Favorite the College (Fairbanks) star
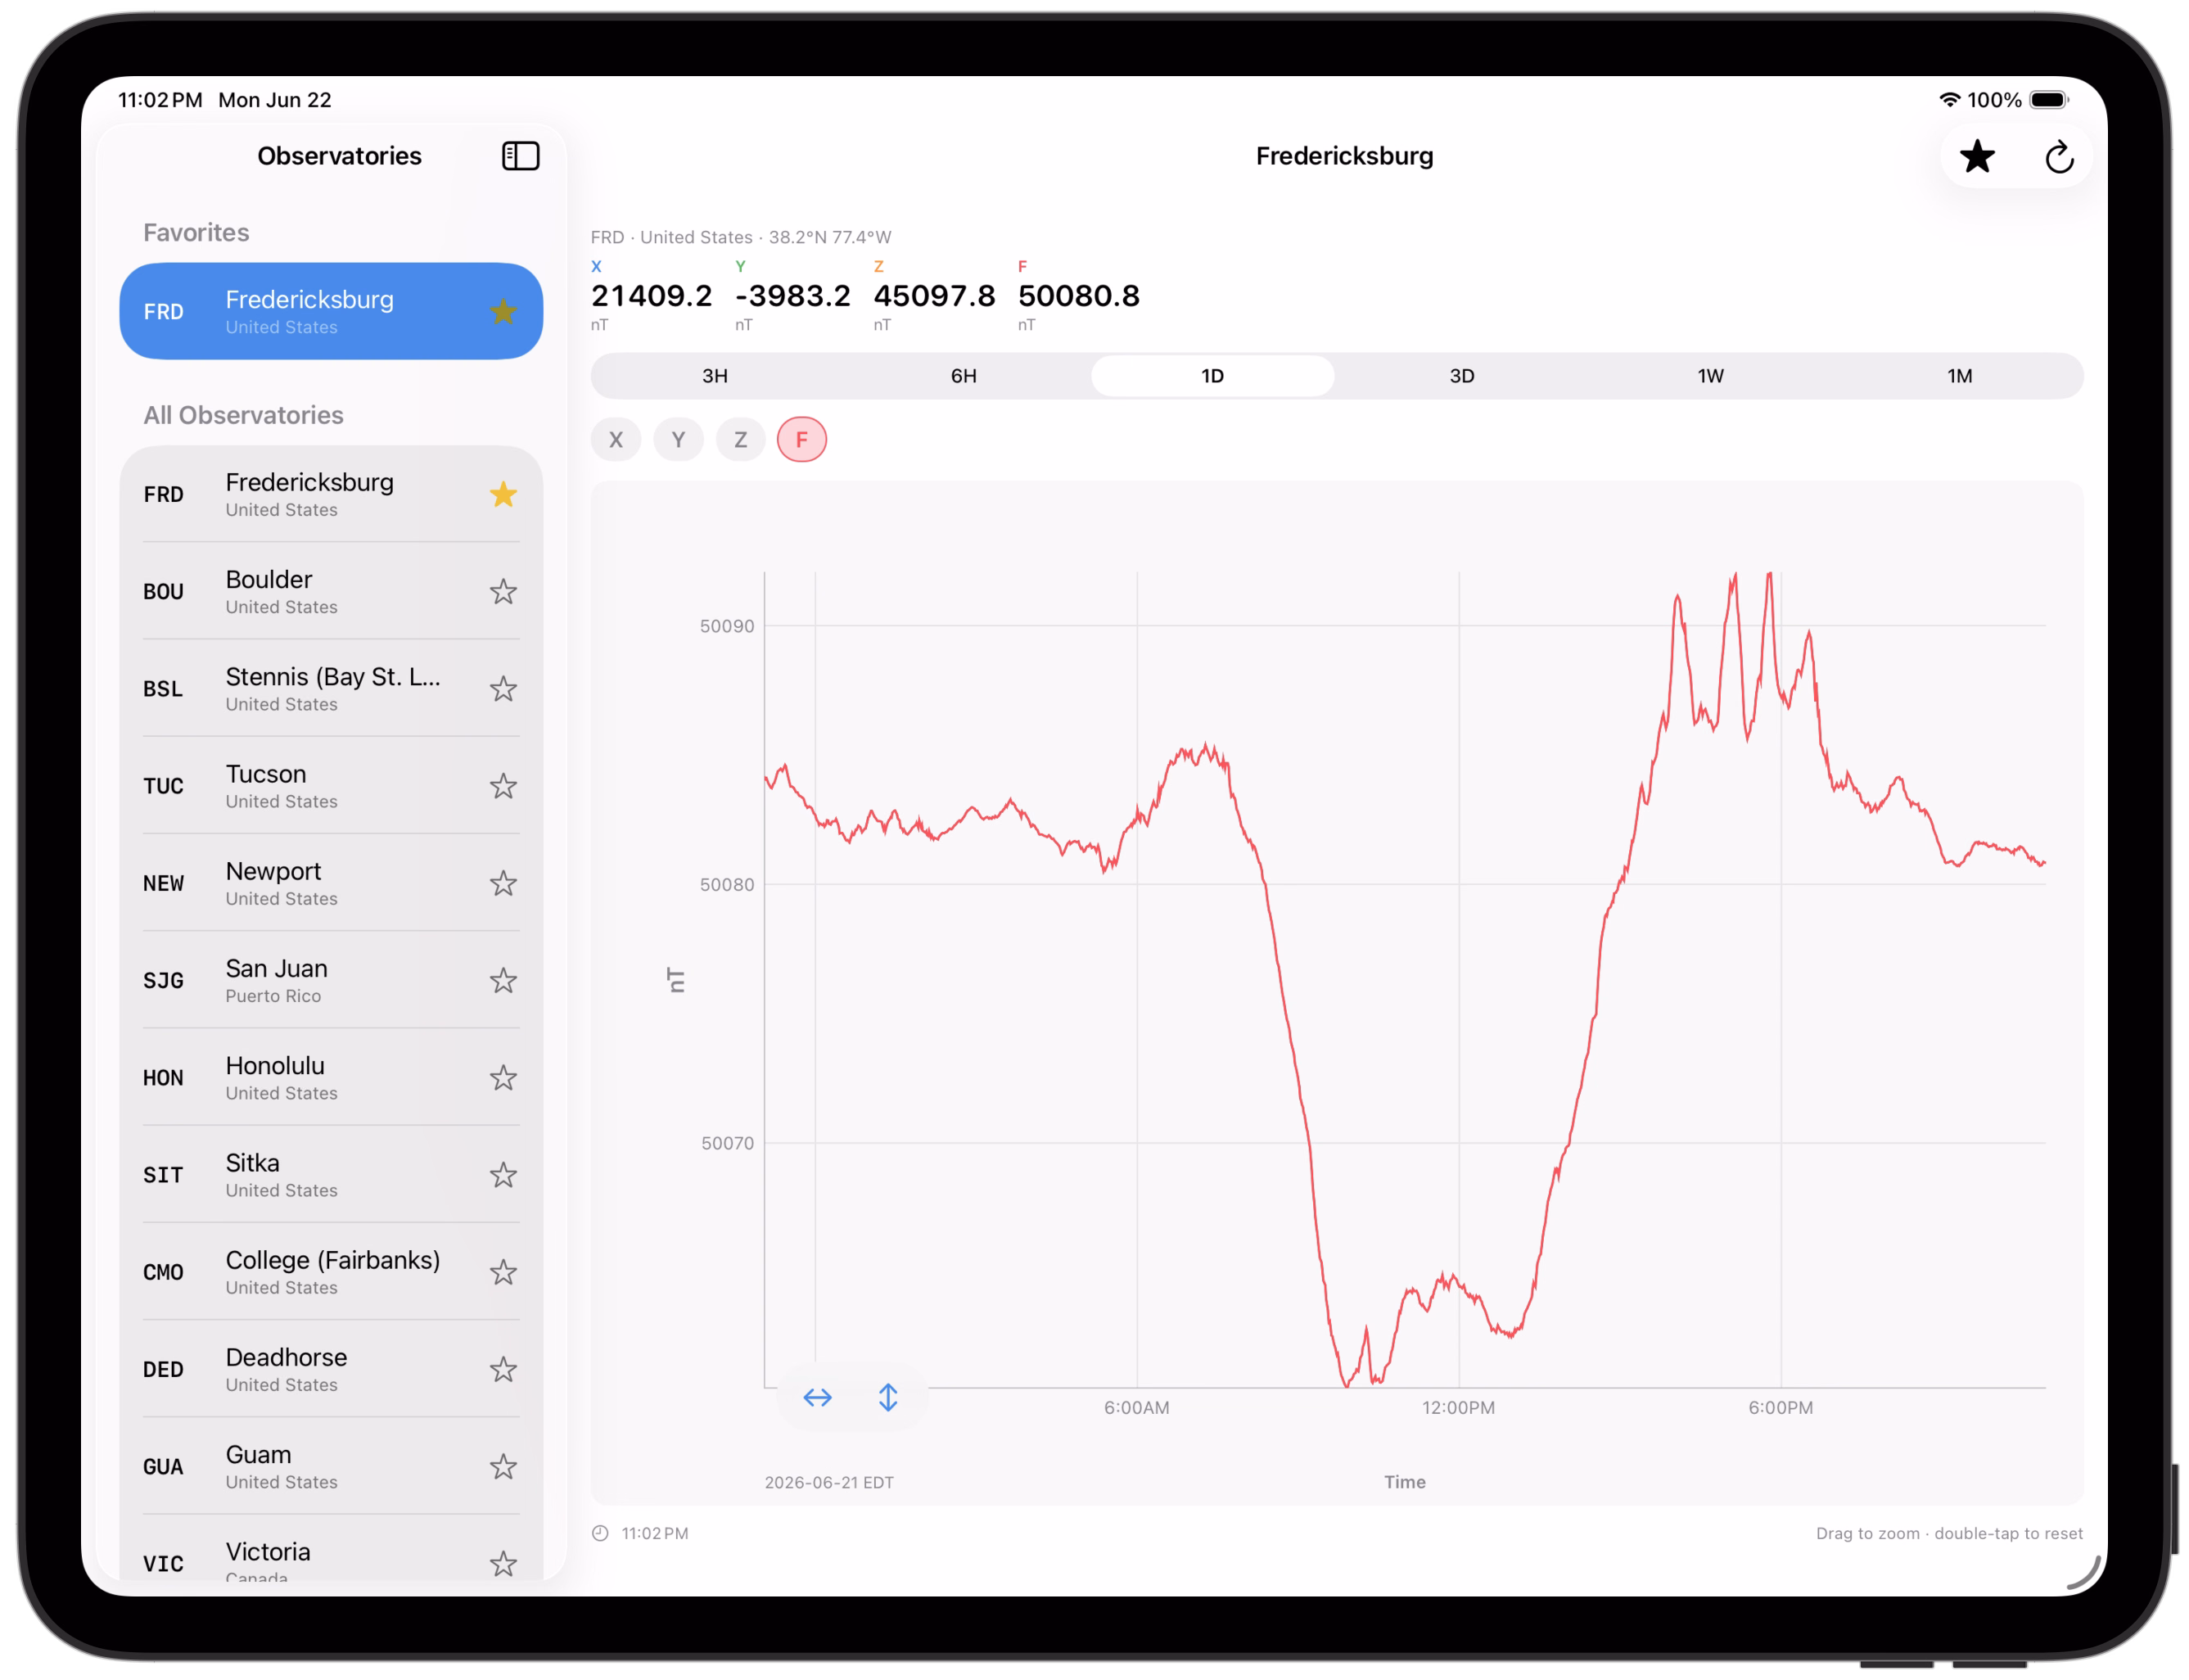 tap(503, 1272)
